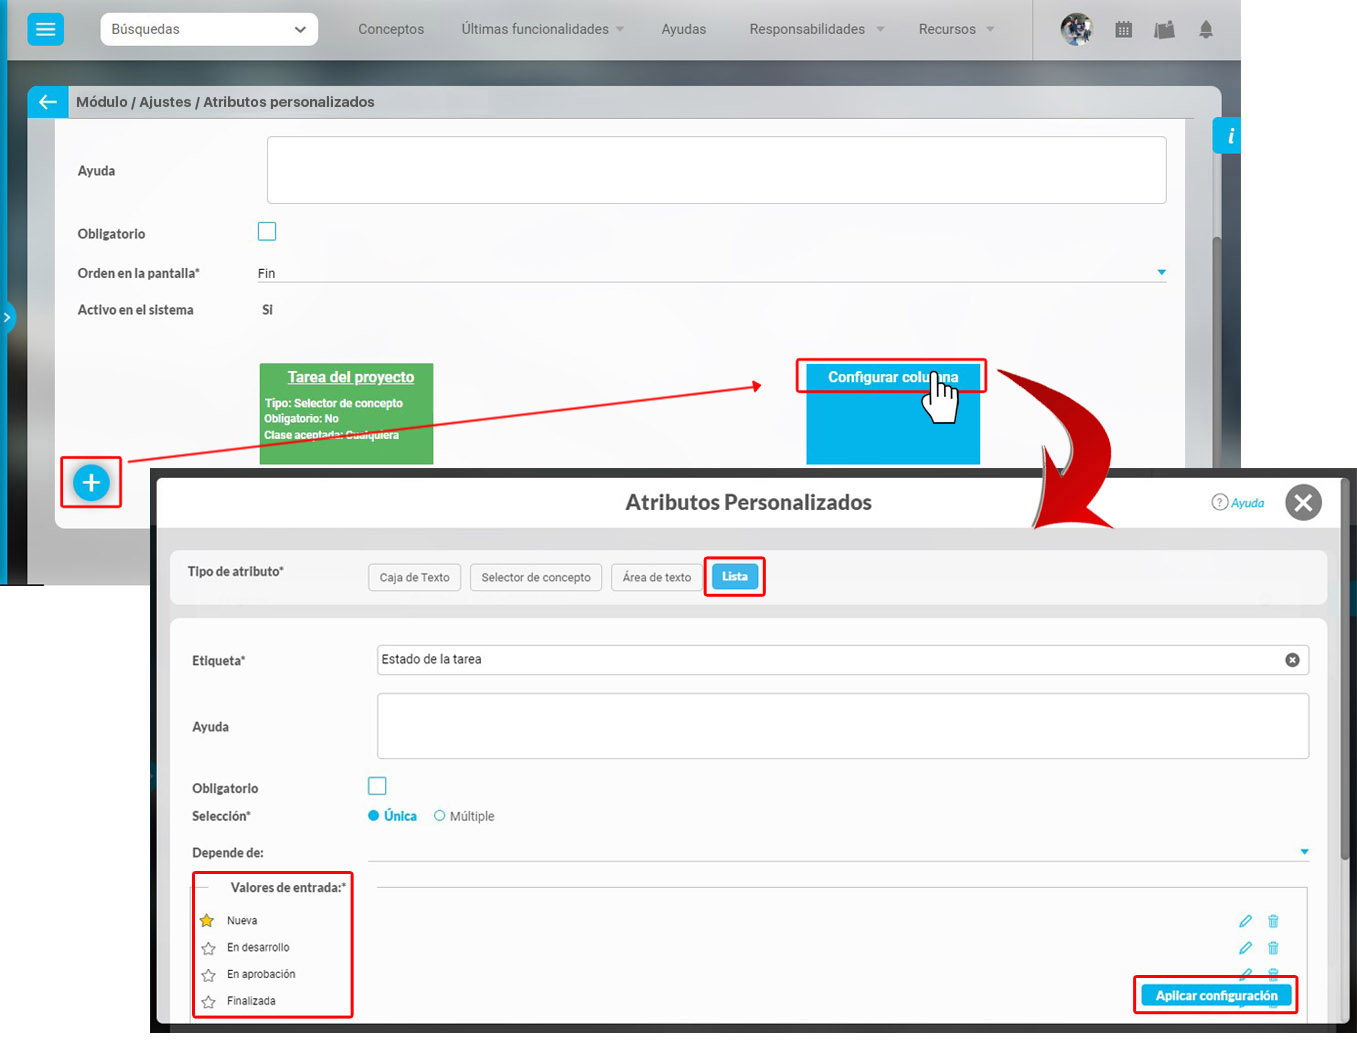
Task: Select the Única selection option
Action: 374,816
